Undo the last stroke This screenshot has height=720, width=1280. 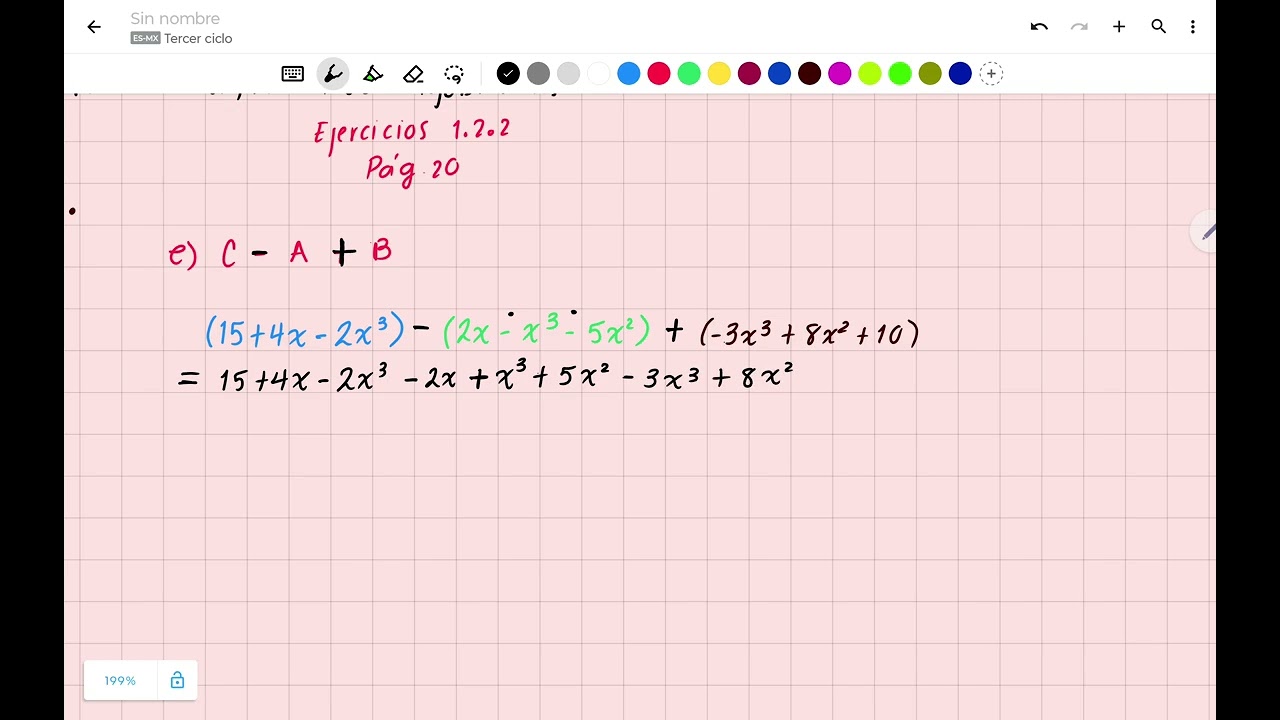tap(1039, 27)
